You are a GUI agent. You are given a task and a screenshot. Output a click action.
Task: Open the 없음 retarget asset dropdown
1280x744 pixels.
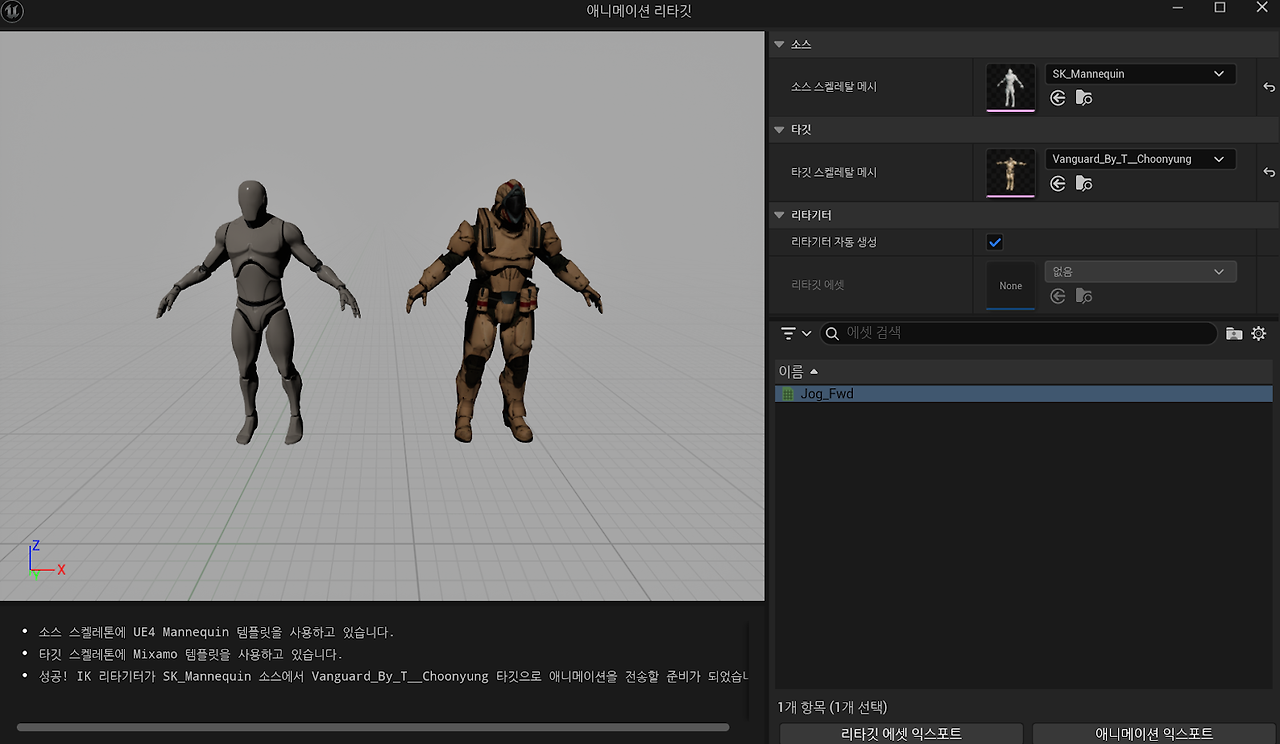point(1140,272)
